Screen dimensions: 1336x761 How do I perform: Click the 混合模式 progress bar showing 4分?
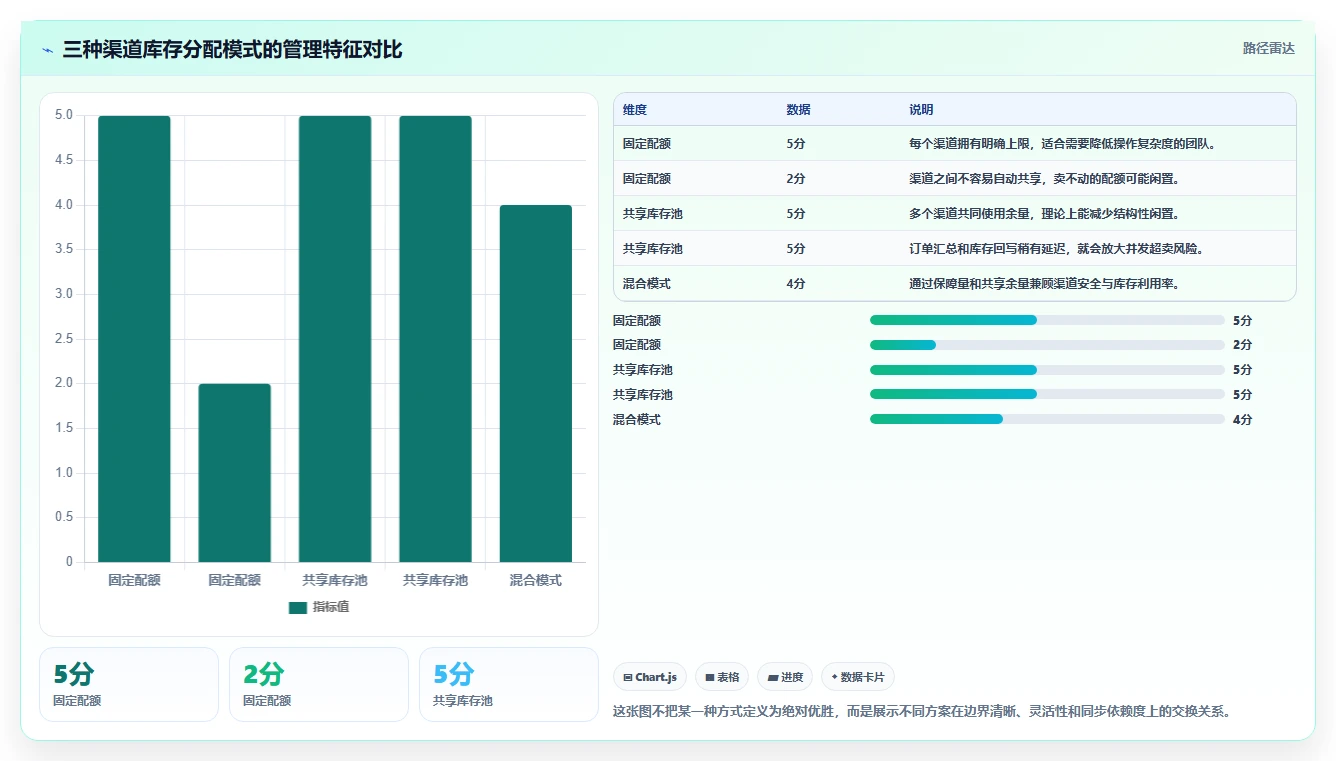1047,420
